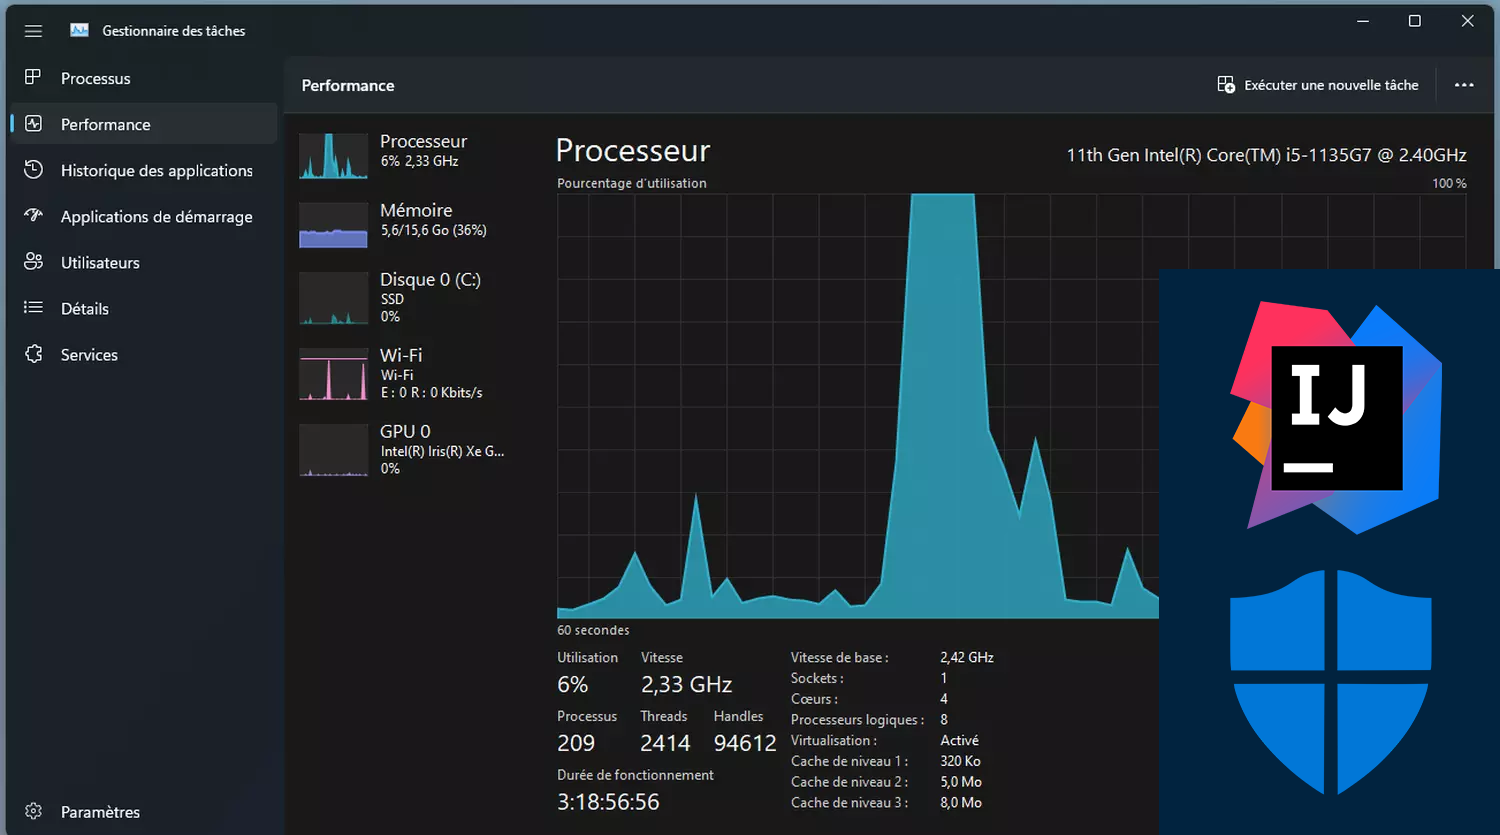The image size is (1500, 835).
Task: Open Paramètres at sidebar bottom
Action: pos(144,812)
